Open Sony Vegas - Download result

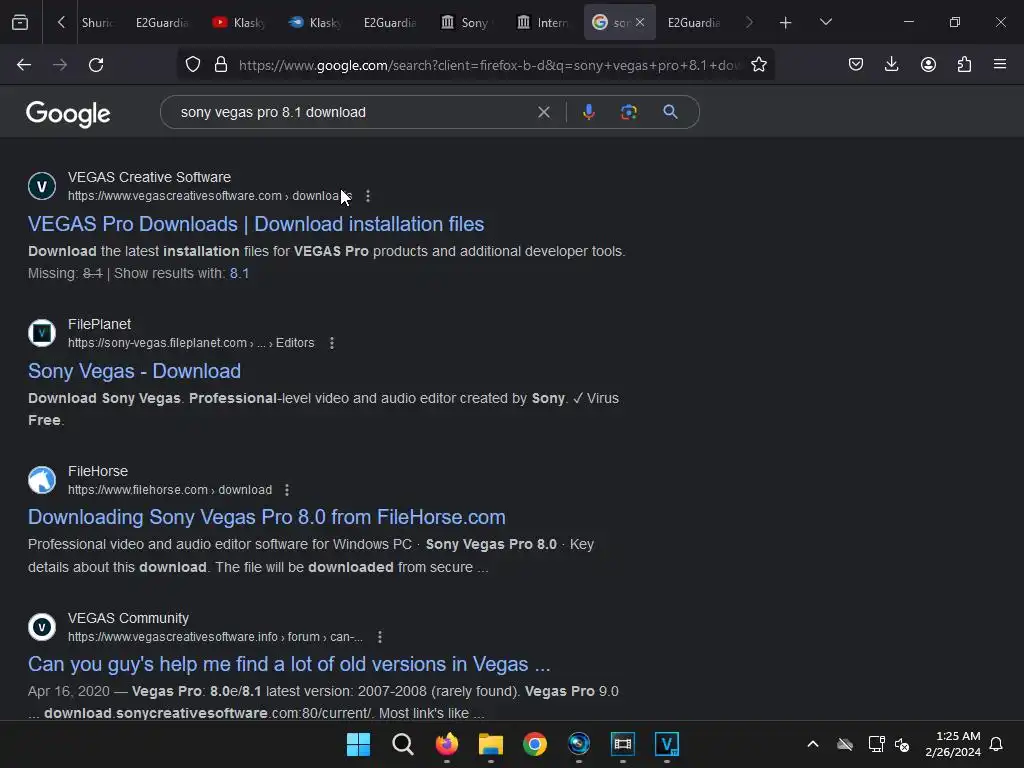point(135,371)
